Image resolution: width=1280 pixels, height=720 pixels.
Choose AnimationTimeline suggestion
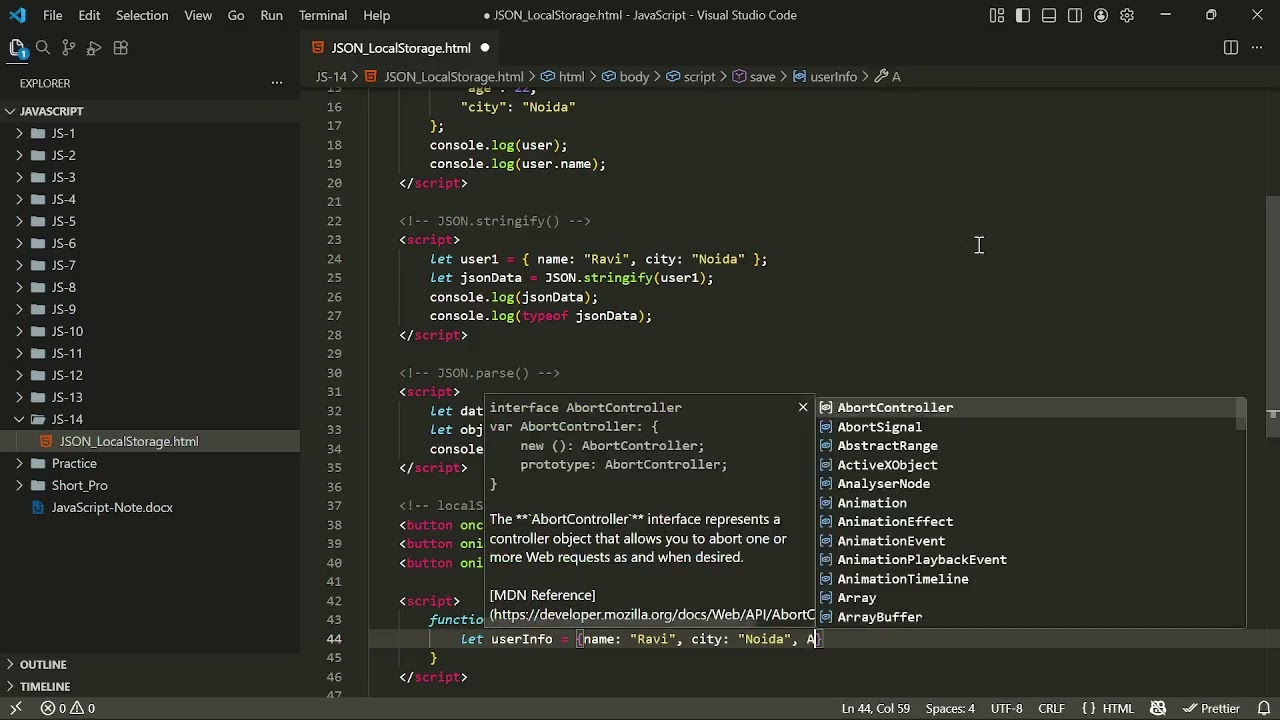(x=1026, y=578)
